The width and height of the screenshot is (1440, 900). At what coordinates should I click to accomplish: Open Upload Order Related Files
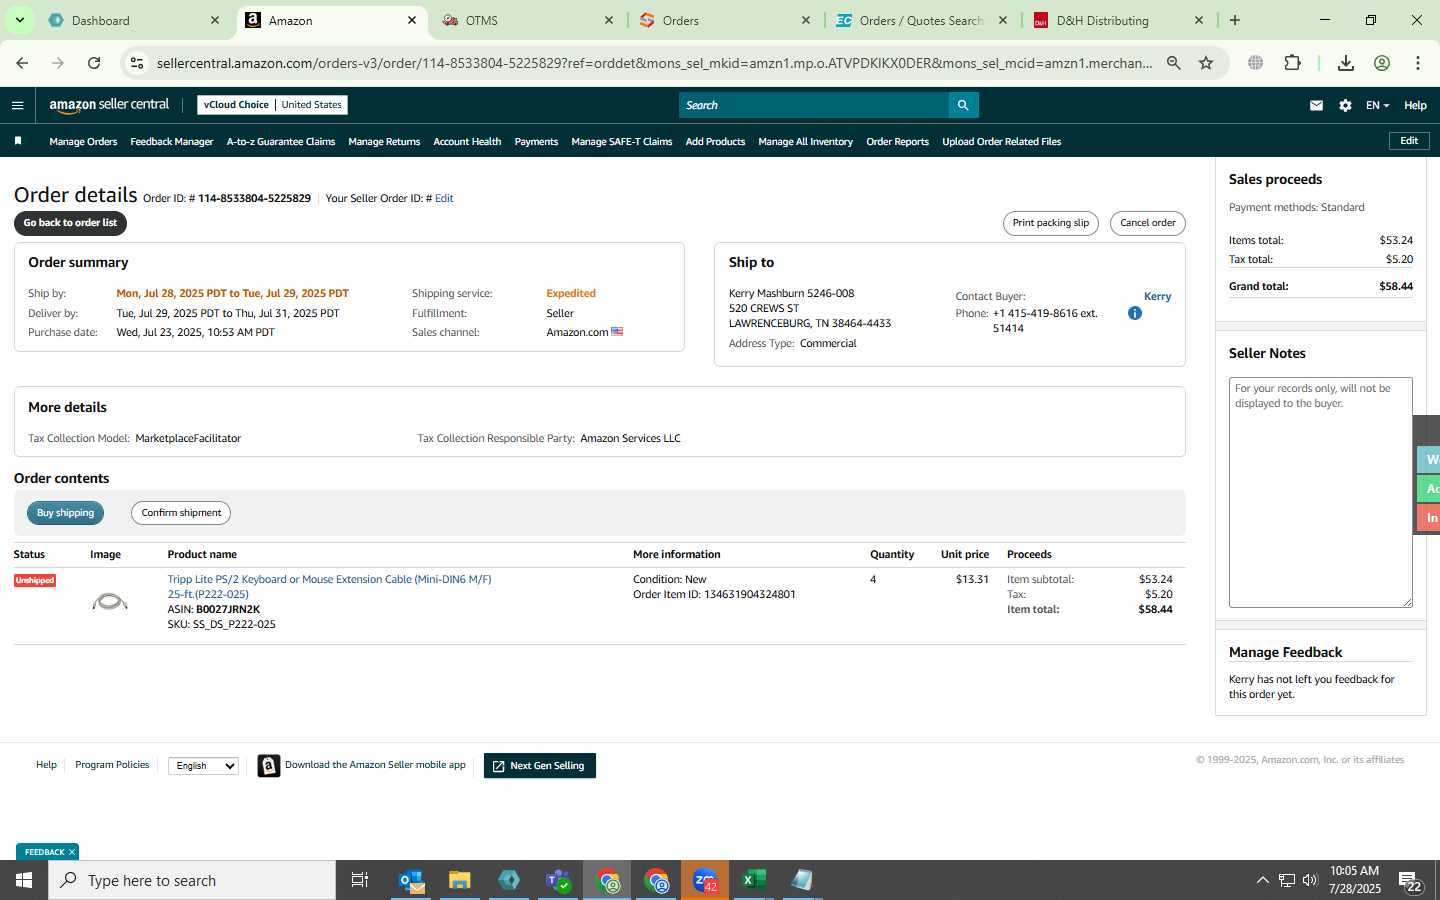pyautogui.click(x=1001, y=142)
